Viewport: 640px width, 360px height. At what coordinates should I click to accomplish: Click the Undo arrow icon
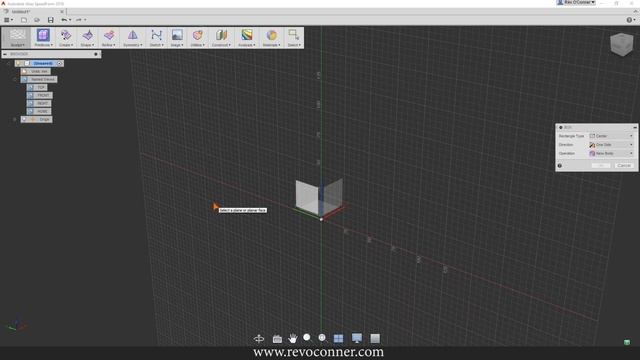click(64, 20)
